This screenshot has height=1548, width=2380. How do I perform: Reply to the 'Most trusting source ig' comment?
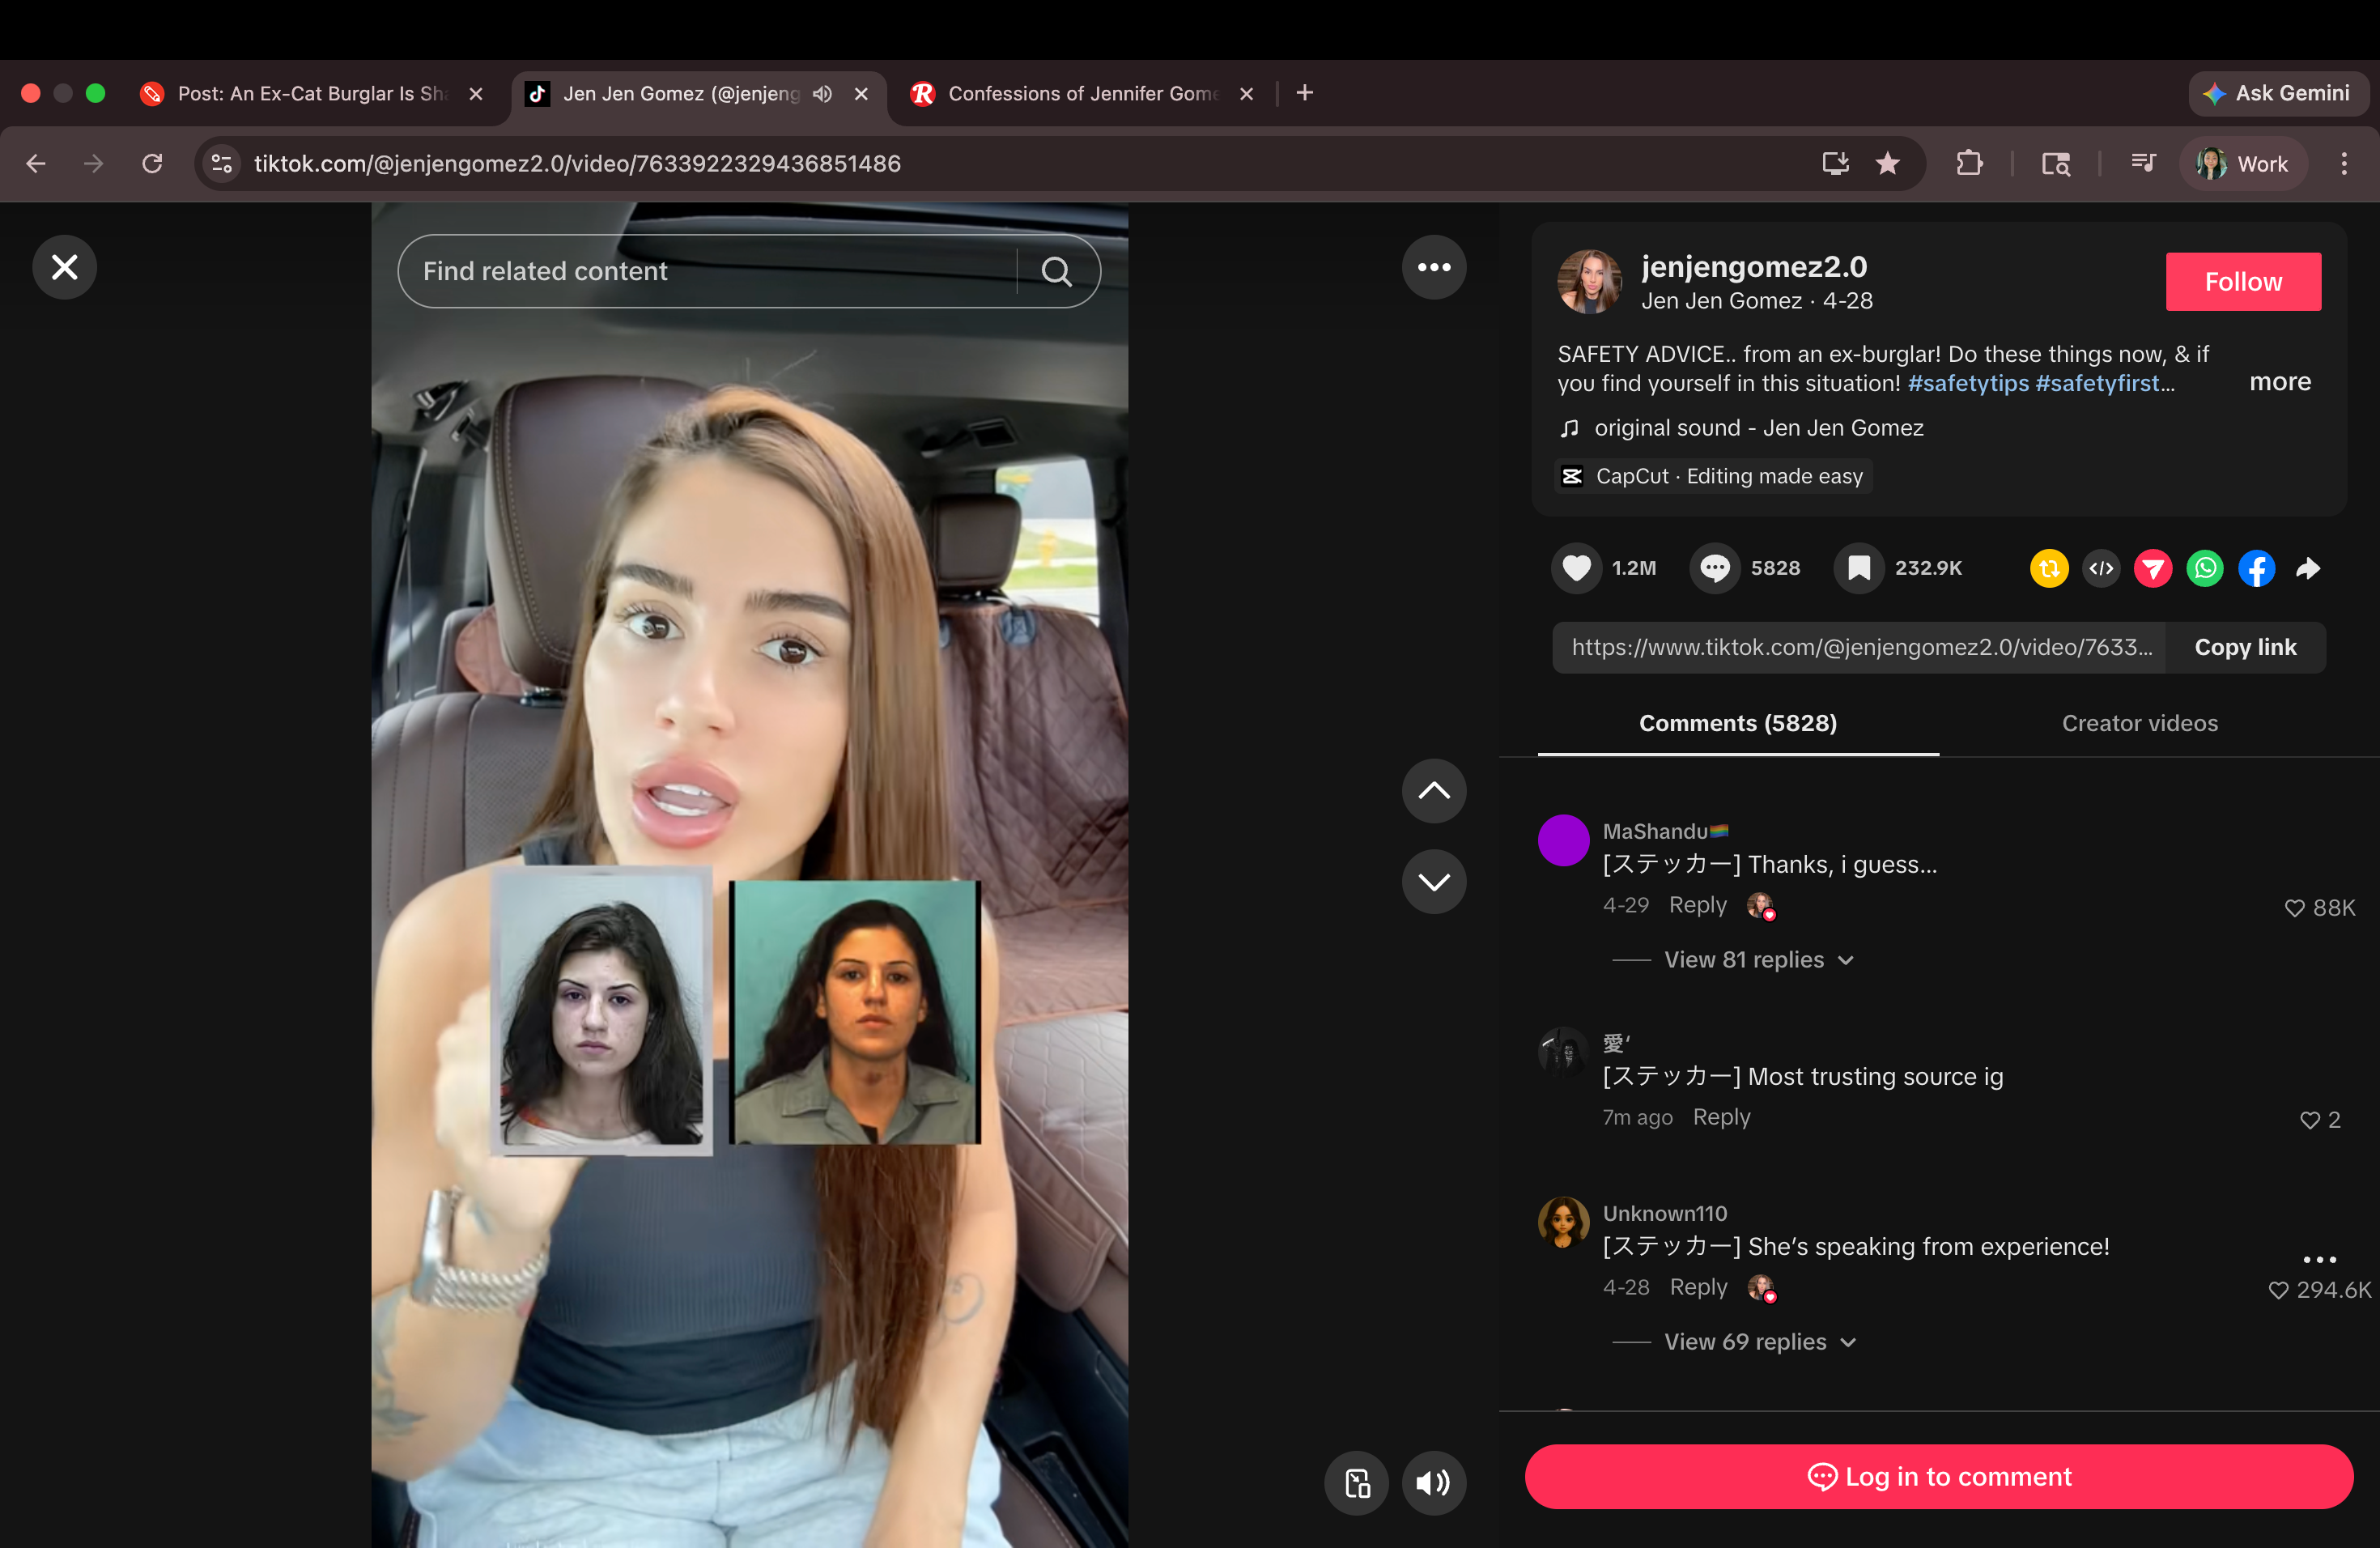(x=1721, y=1117)
